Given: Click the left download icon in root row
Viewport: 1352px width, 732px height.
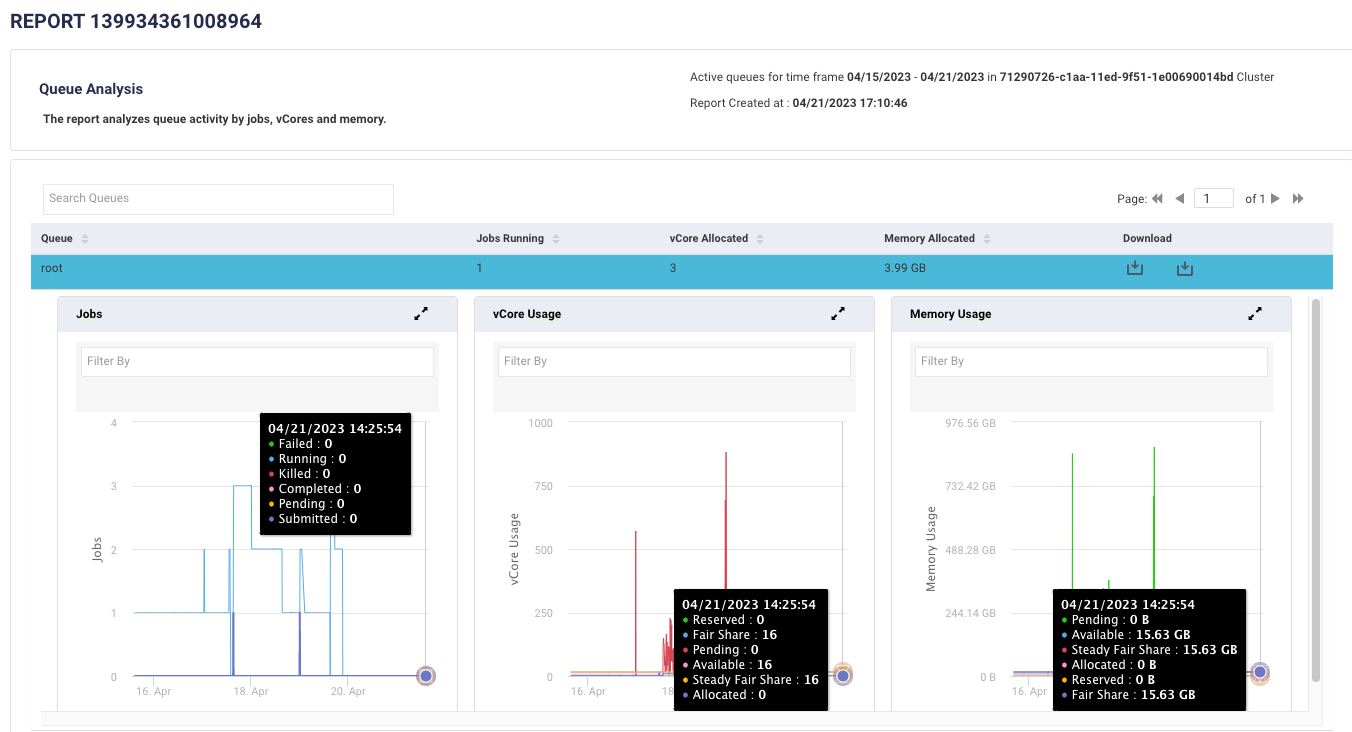Looking at the screenshot, I should [1135, 268].
